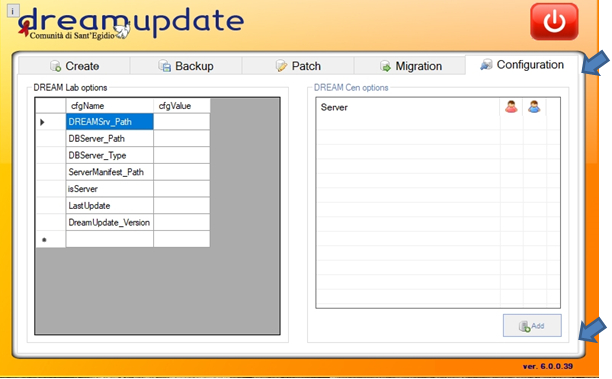Viewport: 612px width, 379px height.
Task: Click the blue user icon column header
Action: pos(534,107)
